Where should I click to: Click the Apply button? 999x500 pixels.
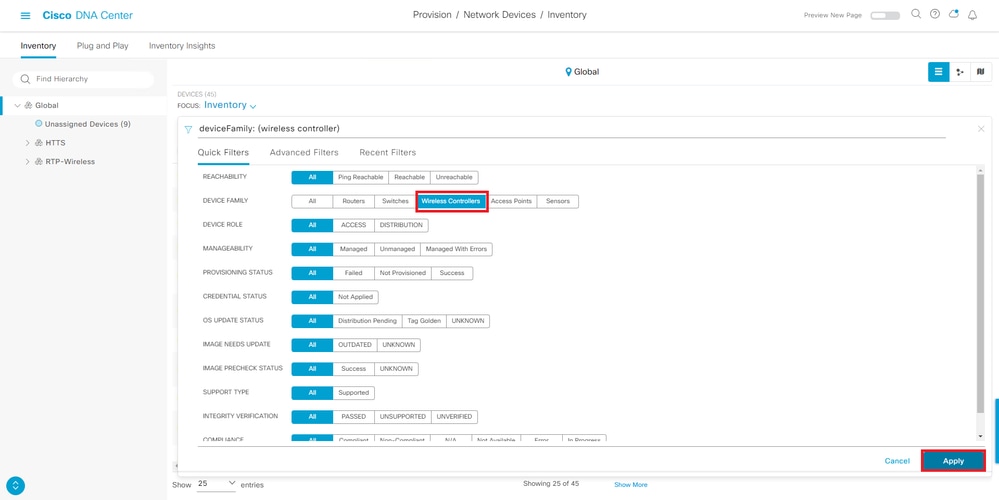click(953, 461)
